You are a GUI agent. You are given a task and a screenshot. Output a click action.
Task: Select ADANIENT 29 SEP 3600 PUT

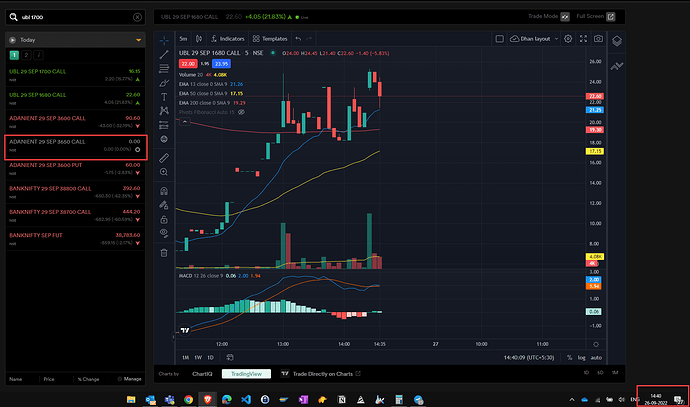pyautogui.click(x=75, y=169)
